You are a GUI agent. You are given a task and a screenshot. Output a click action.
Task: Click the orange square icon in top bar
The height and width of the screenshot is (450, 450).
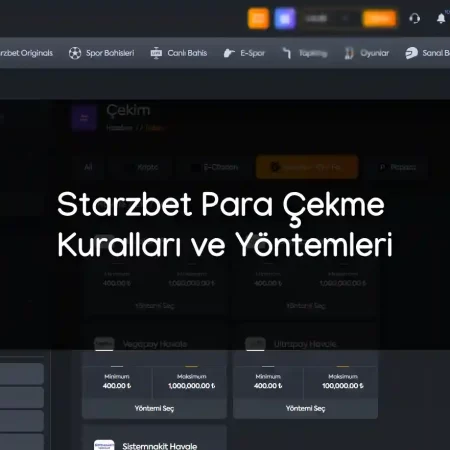[258, 19]
